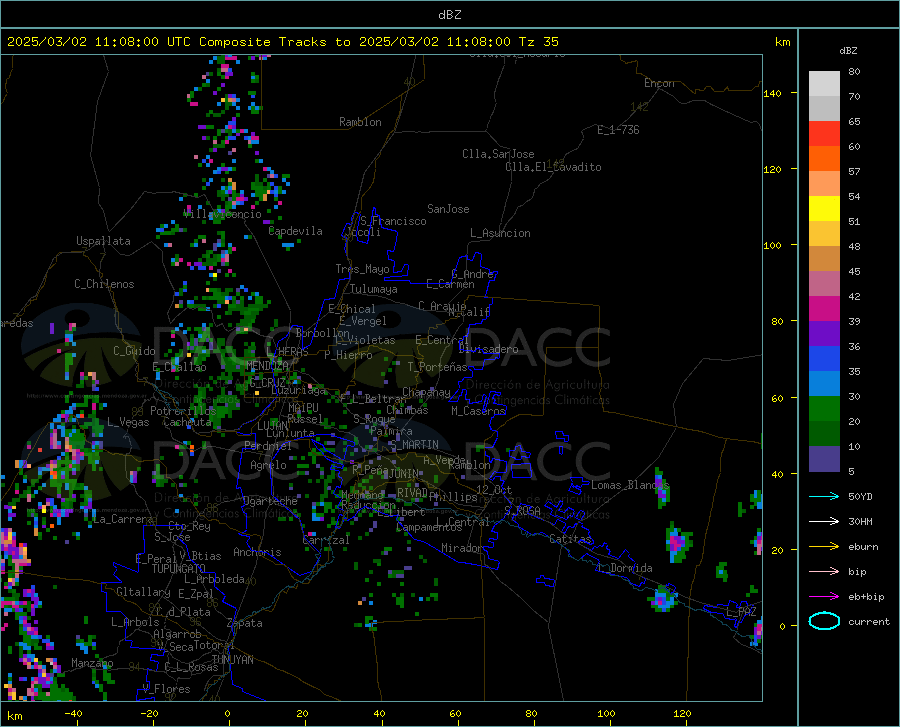This screenshot has height=727, width=900.
Task: Click the 'Catitas' label on the map
Action: [570, 539]
